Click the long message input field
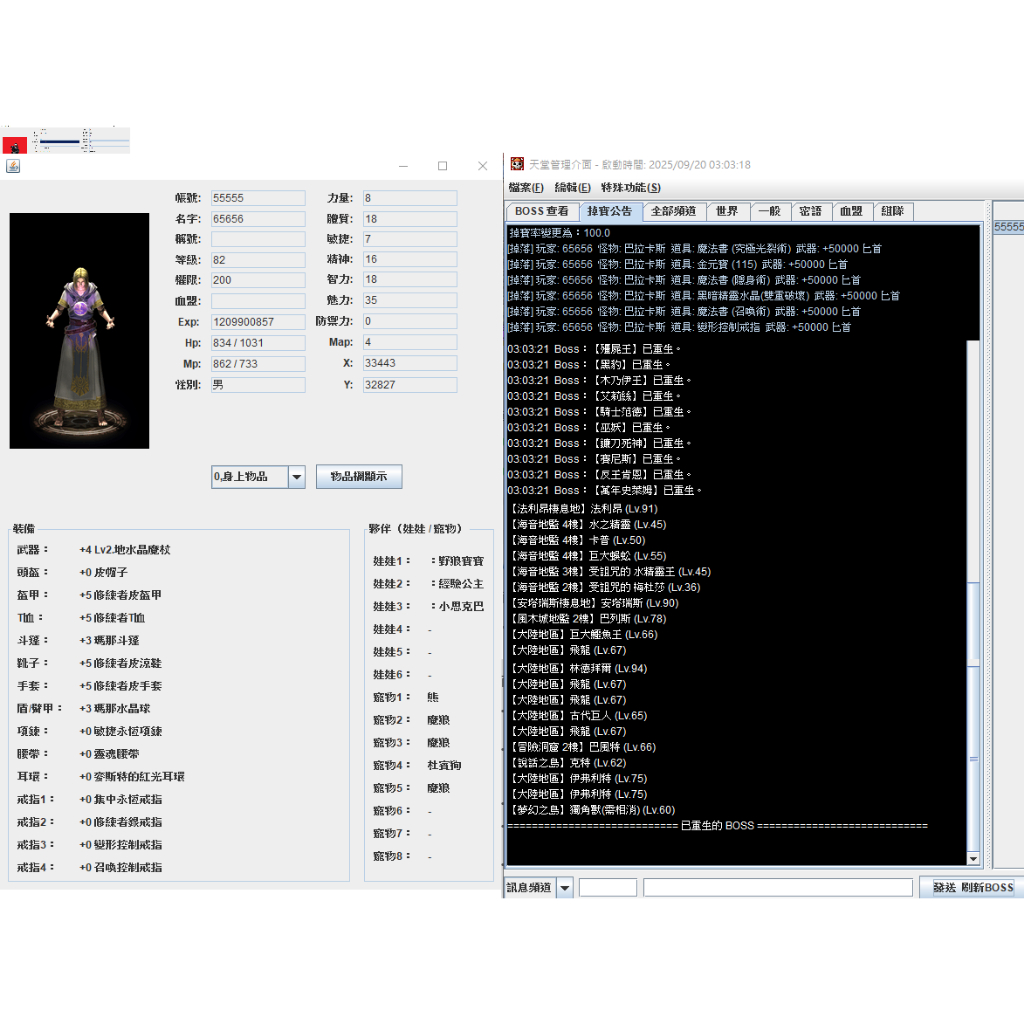Screen dimensions: 1024x1024 point(777,887)
